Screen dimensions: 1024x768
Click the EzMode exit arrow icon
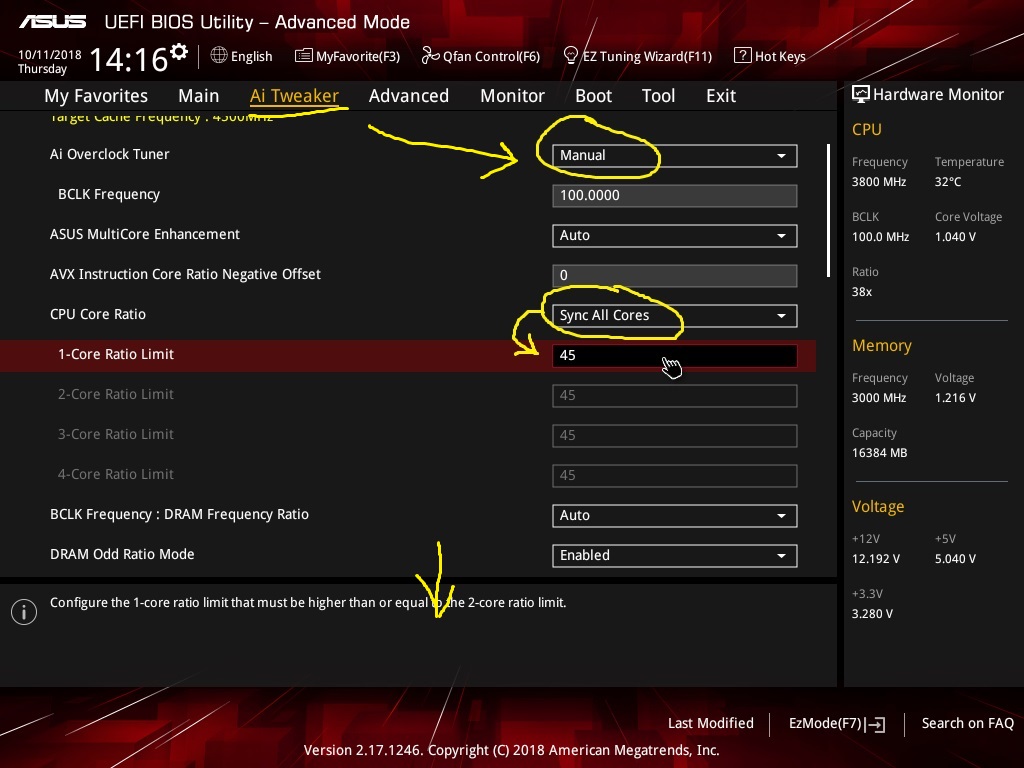point(875,724)
